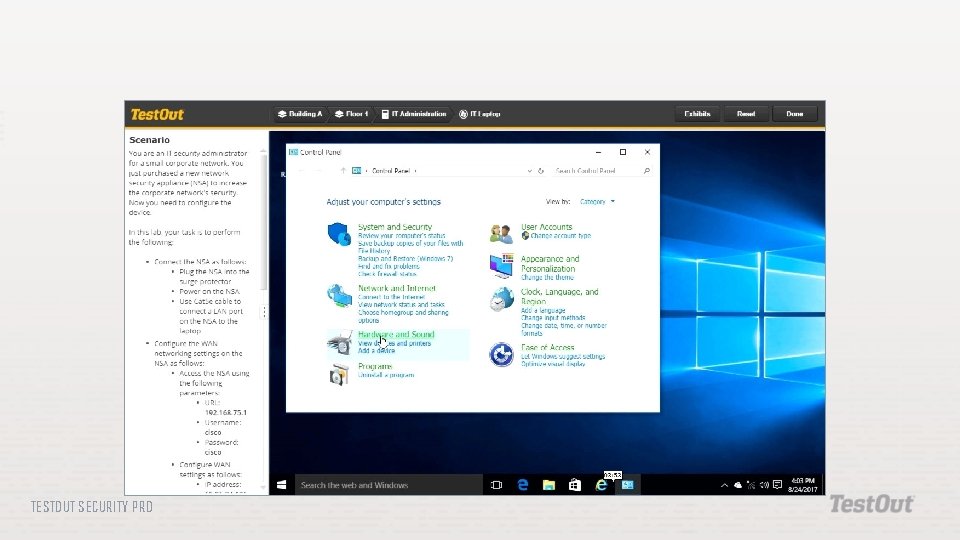
Task: Click Choose homegroup and sharing options link
Action: [403, 317]
